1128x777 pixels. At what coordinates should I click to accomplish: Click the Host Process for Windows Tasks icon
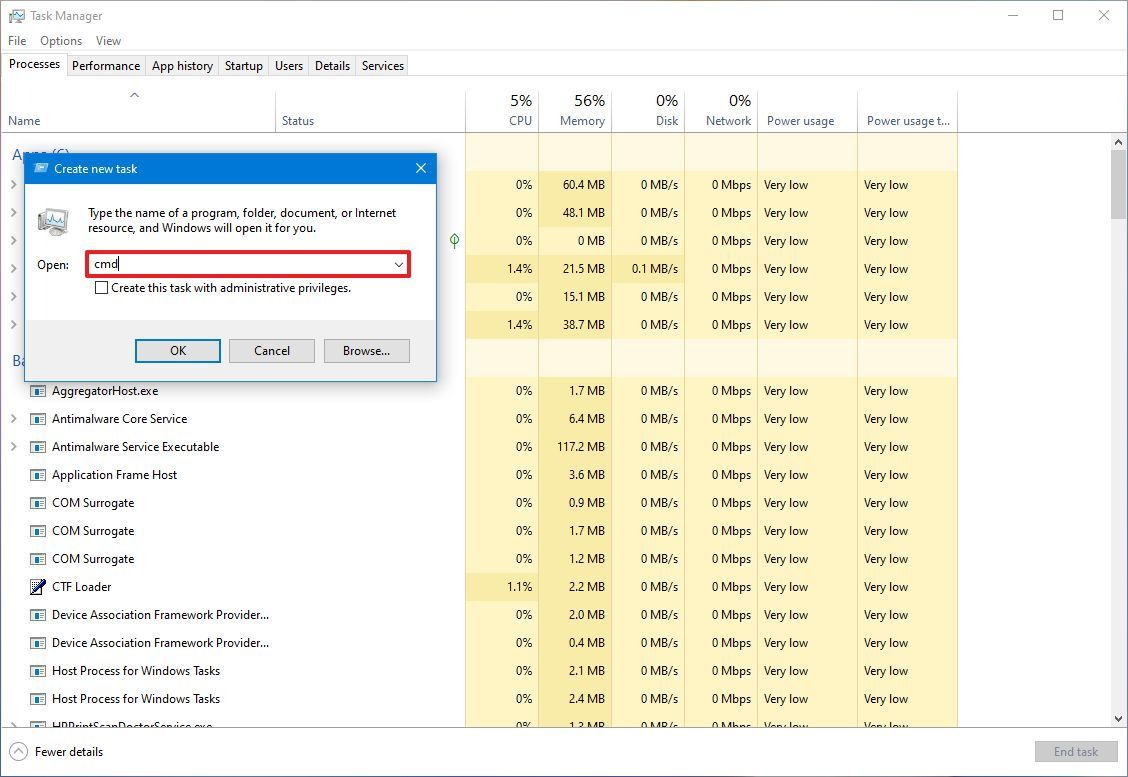(40, 671)
